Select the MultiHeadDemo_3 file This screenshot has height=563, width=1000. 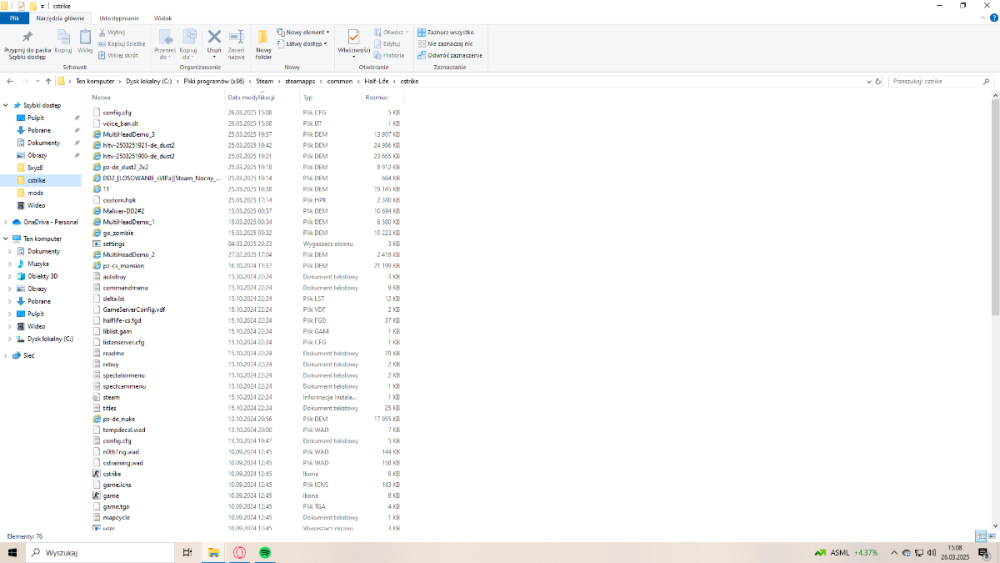coord(128,135)
